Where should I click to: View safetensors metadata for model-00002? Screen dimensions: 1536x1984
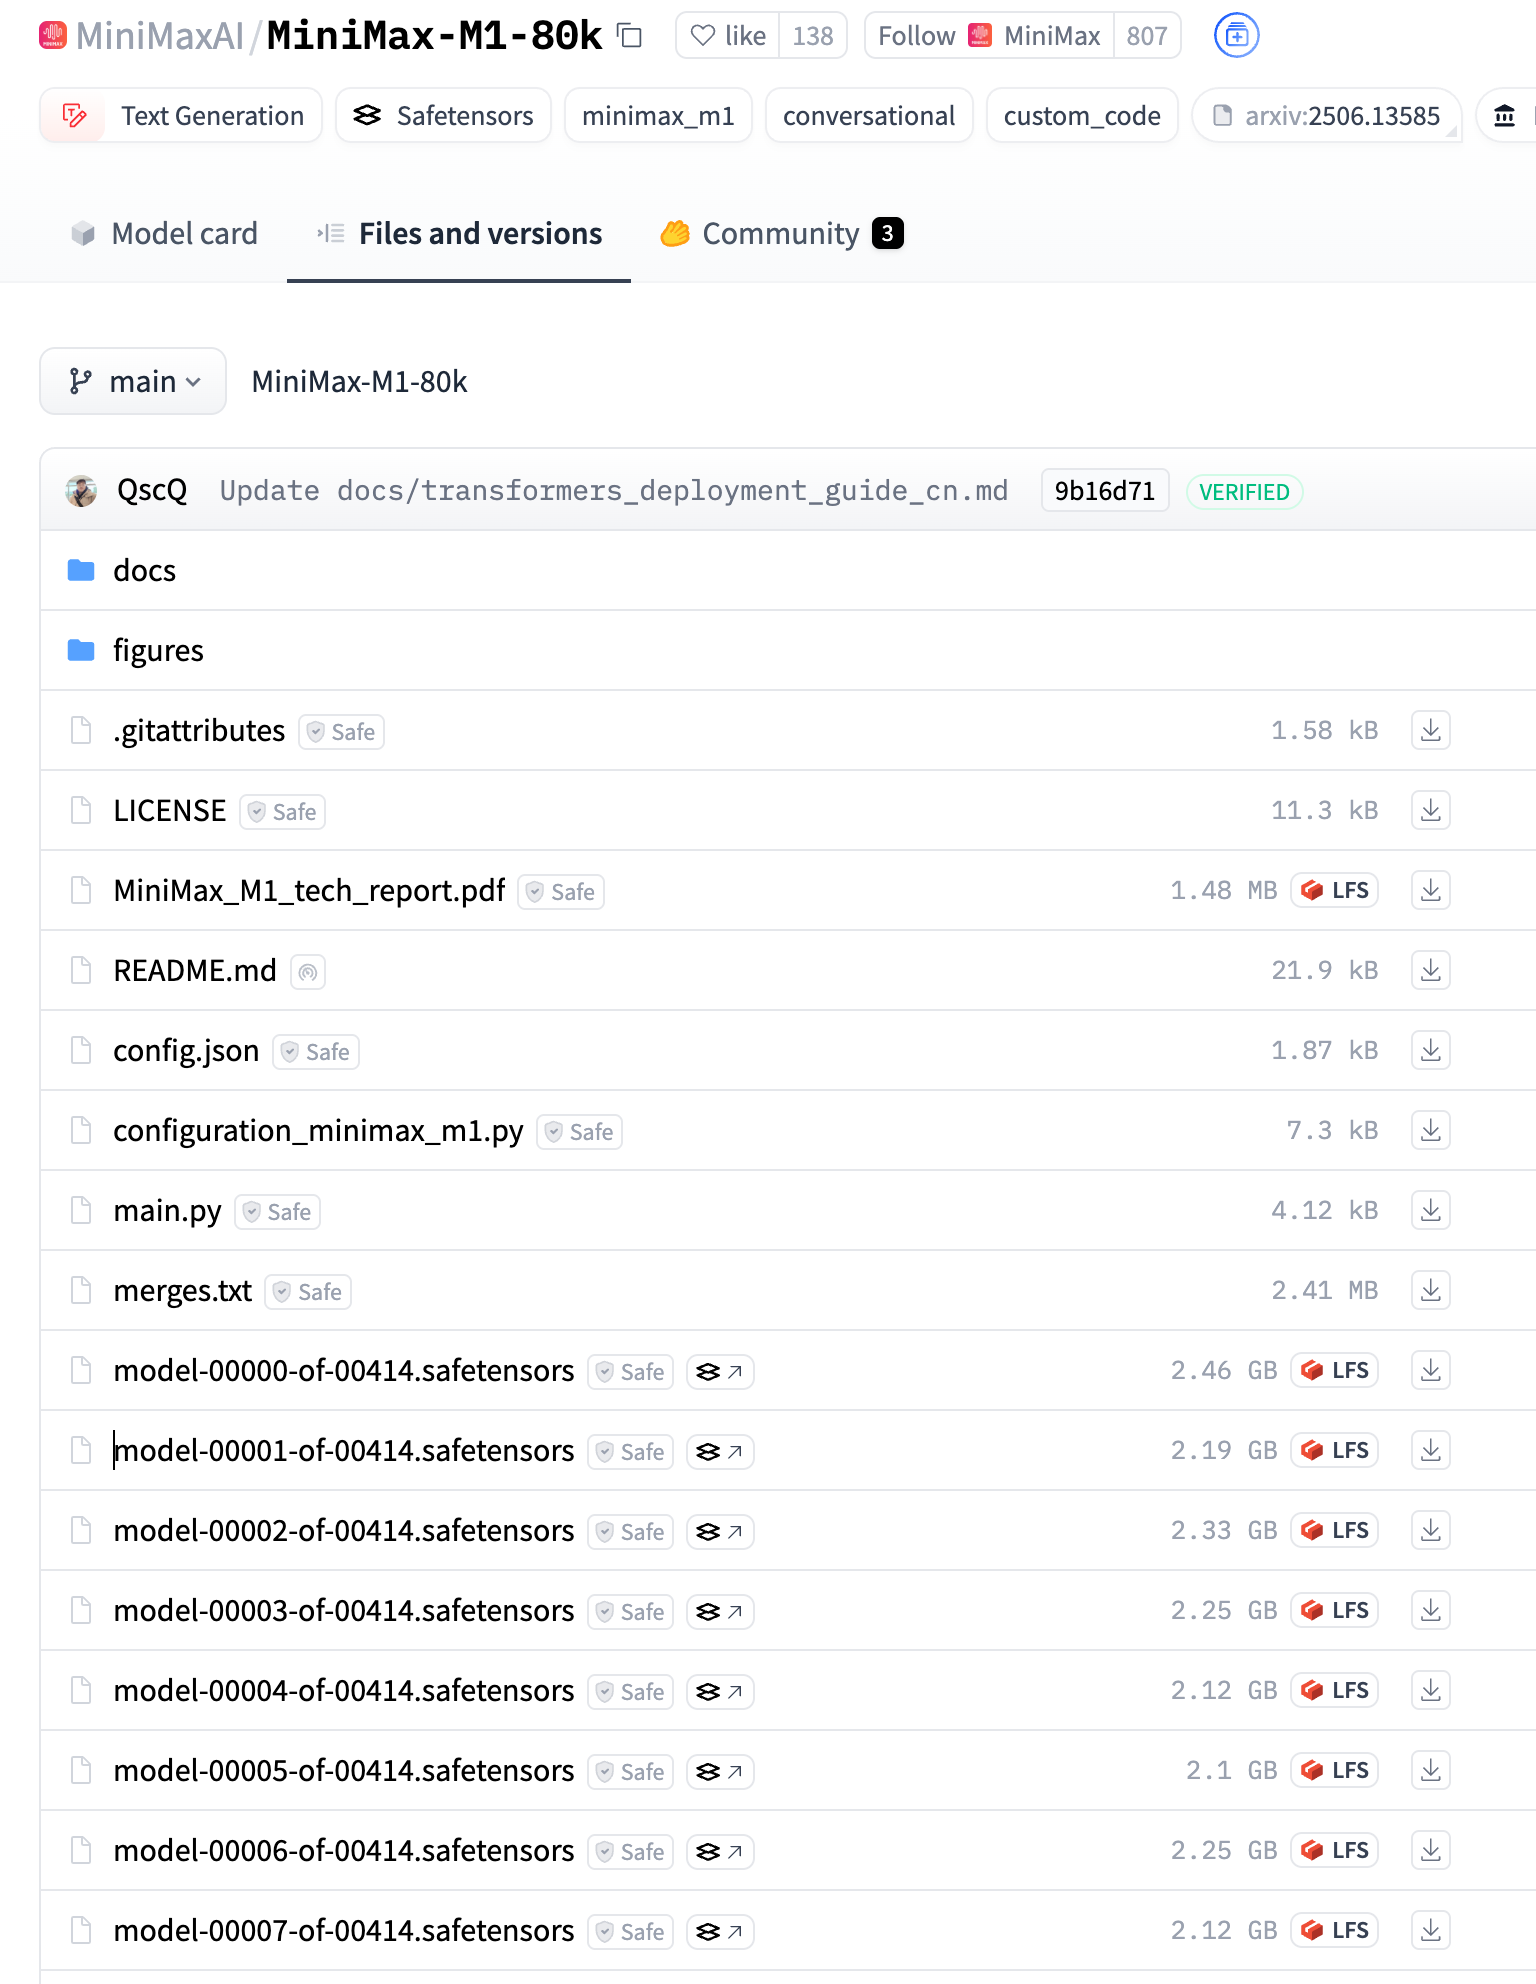[720, 1531]
